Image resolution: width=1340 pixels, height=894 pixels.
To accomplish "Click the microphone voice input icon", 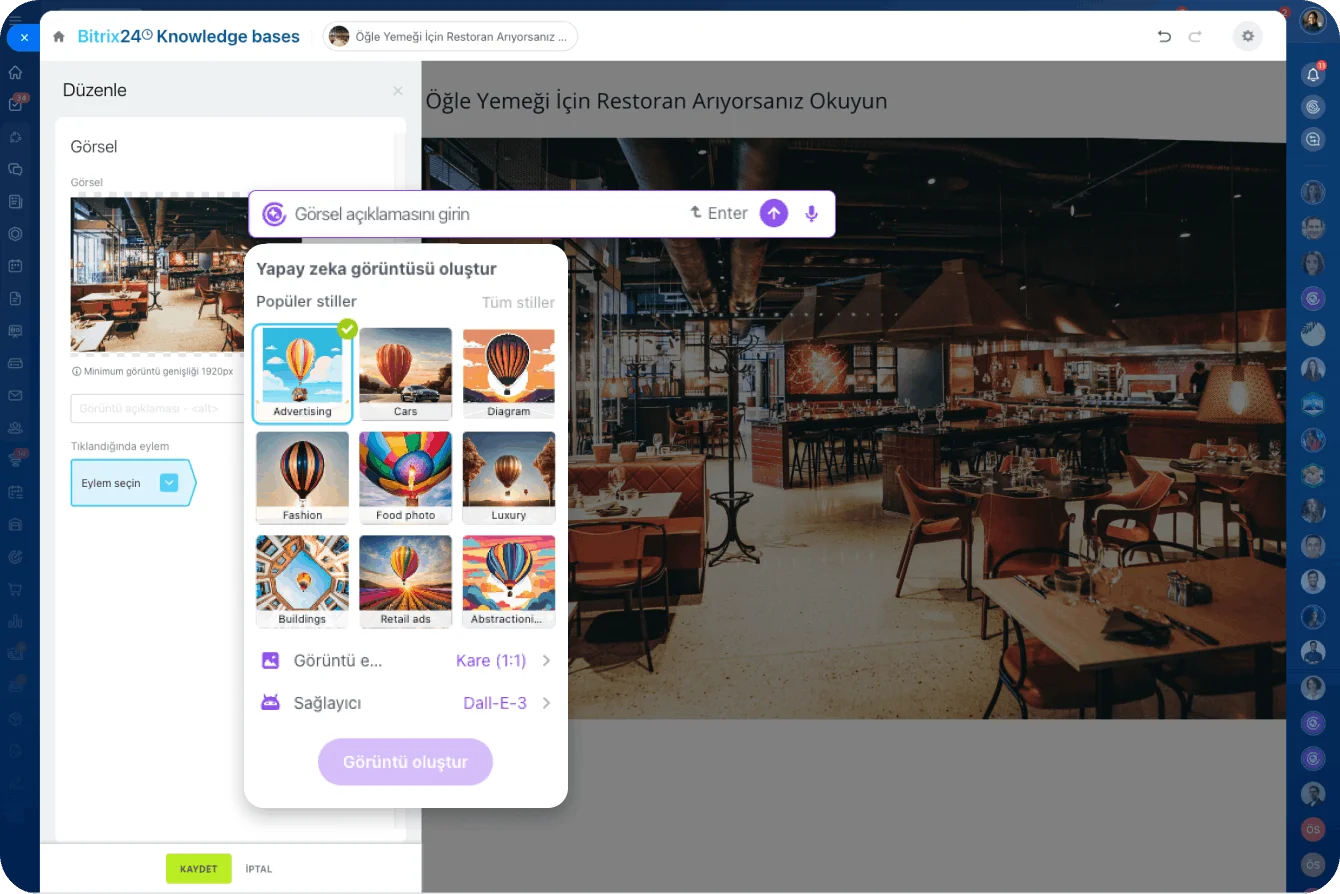I will tap(811, 214).
